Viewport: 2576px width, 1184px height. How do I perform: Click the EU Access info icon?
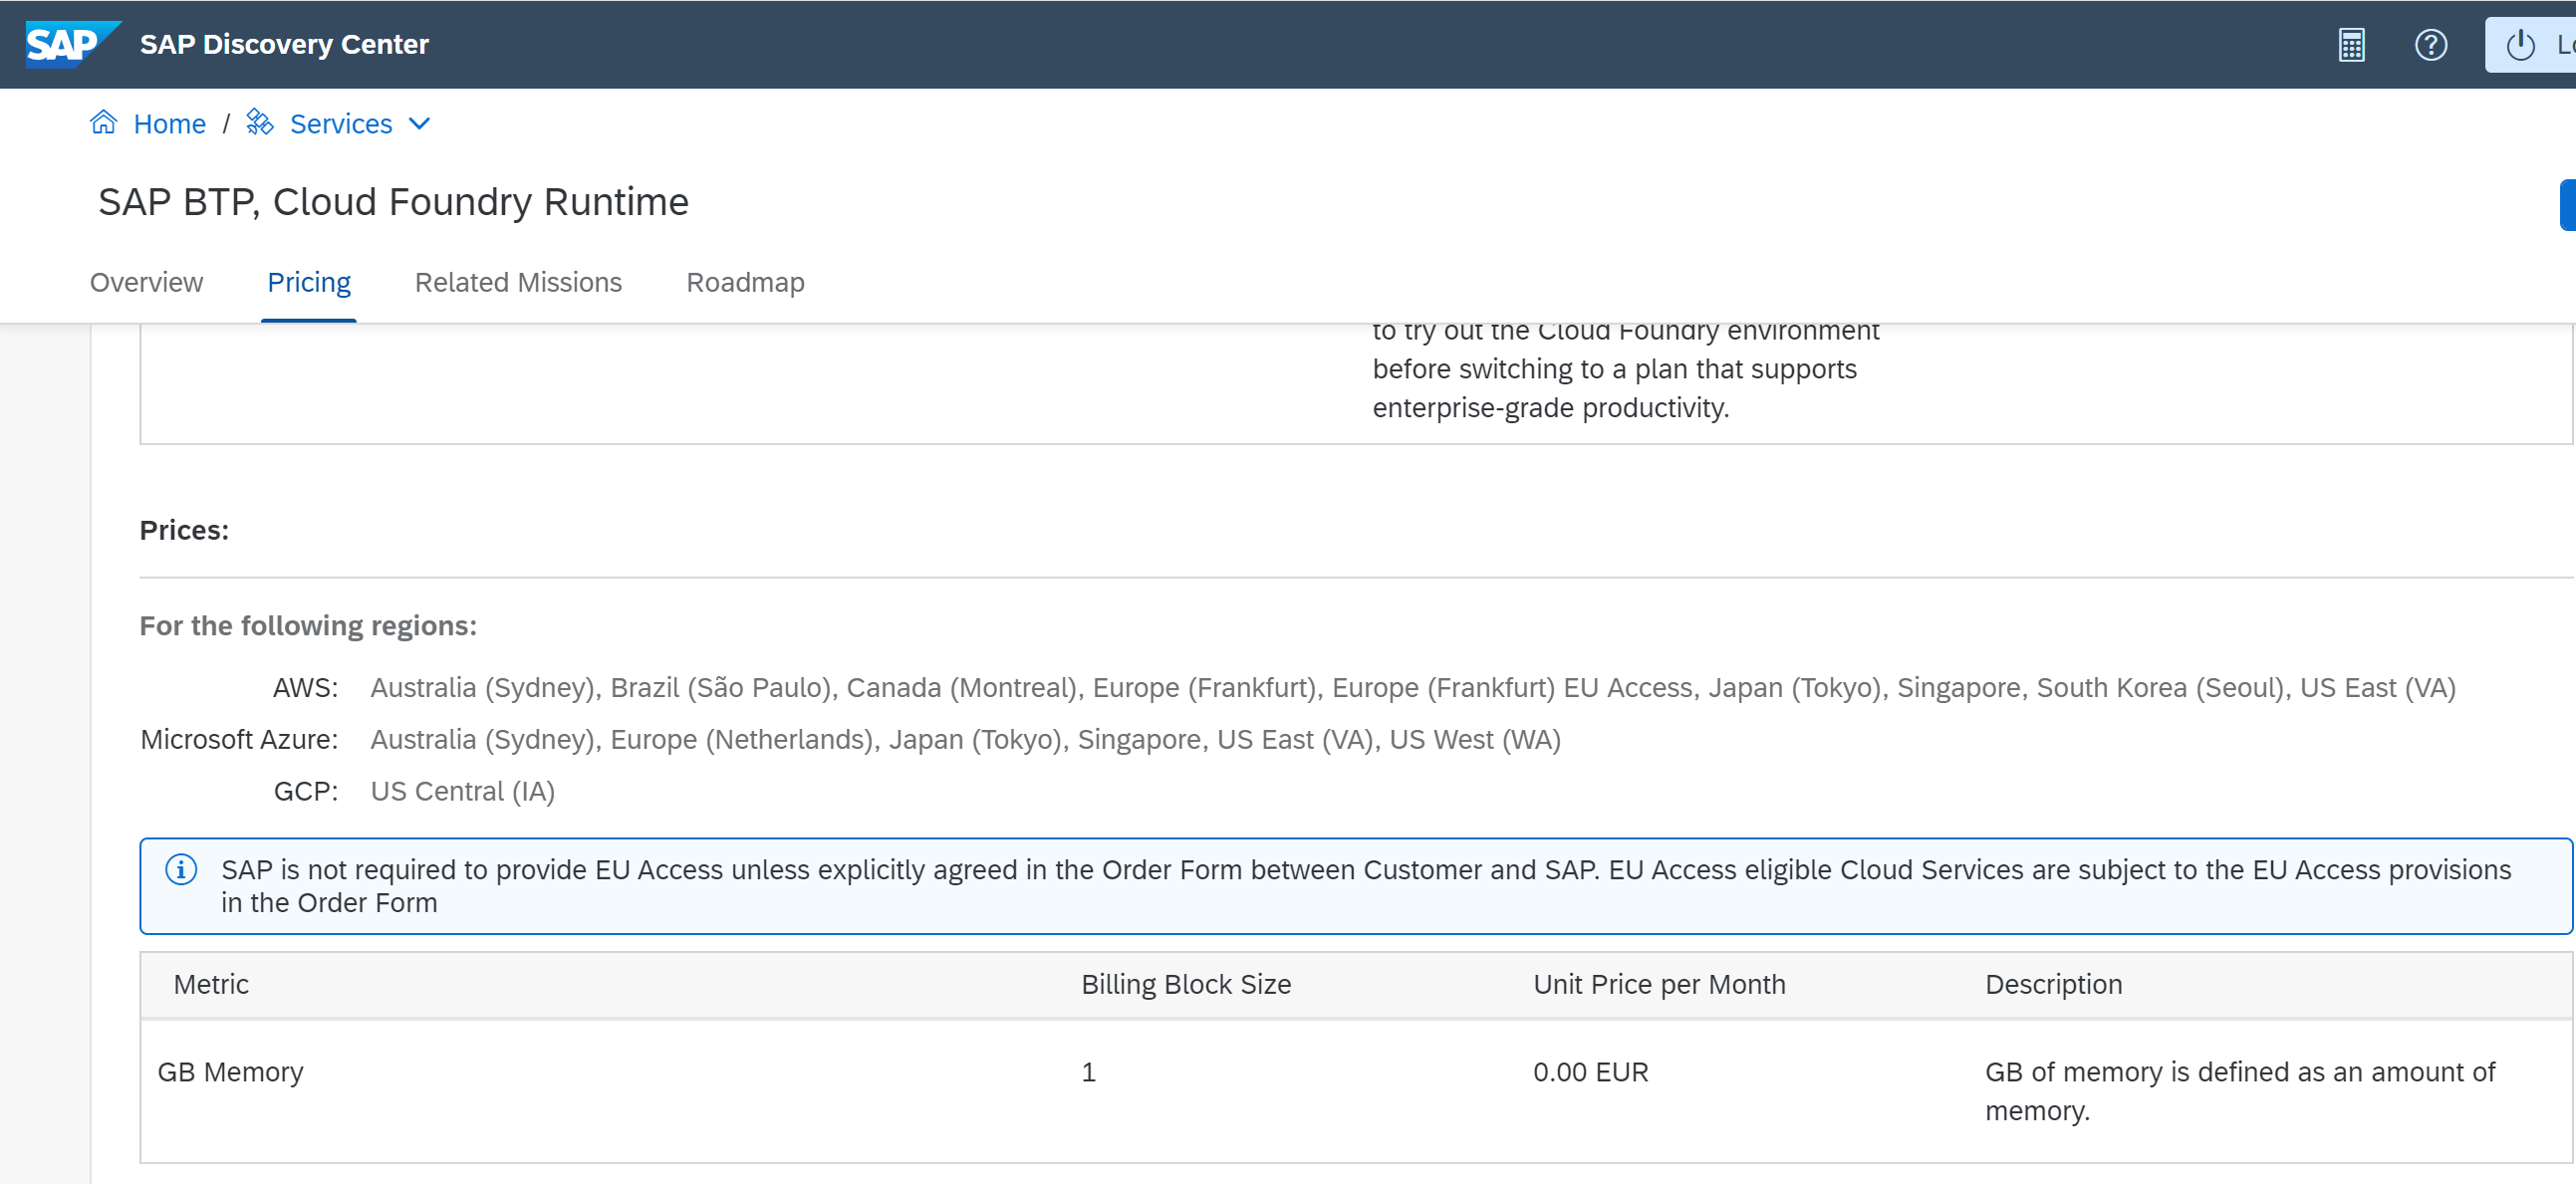(x=181, y=869)
